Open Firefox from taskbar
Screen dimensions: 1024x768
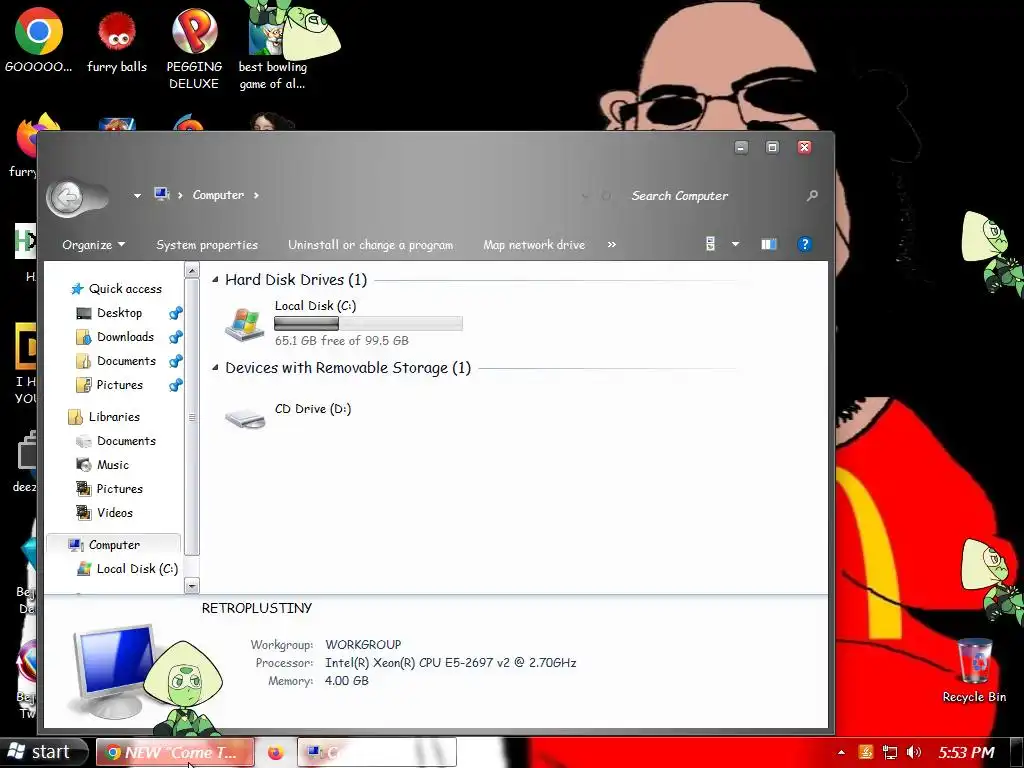pos(276,753)
